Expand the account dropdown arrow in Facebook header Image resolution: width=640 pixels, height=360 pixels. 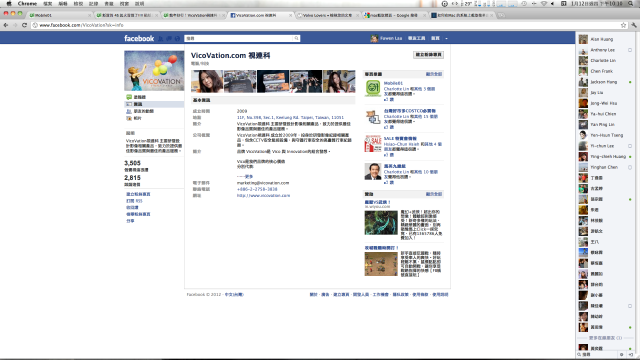click(446, 38)
